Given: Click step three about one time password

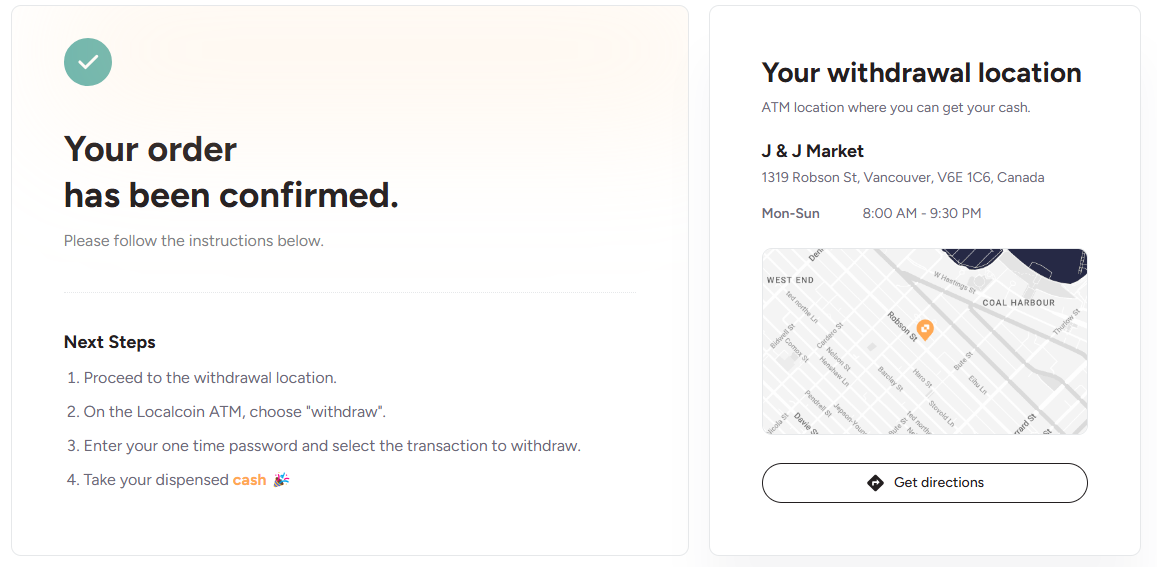Looking at the screenshot, I should [x=324, y=446].
